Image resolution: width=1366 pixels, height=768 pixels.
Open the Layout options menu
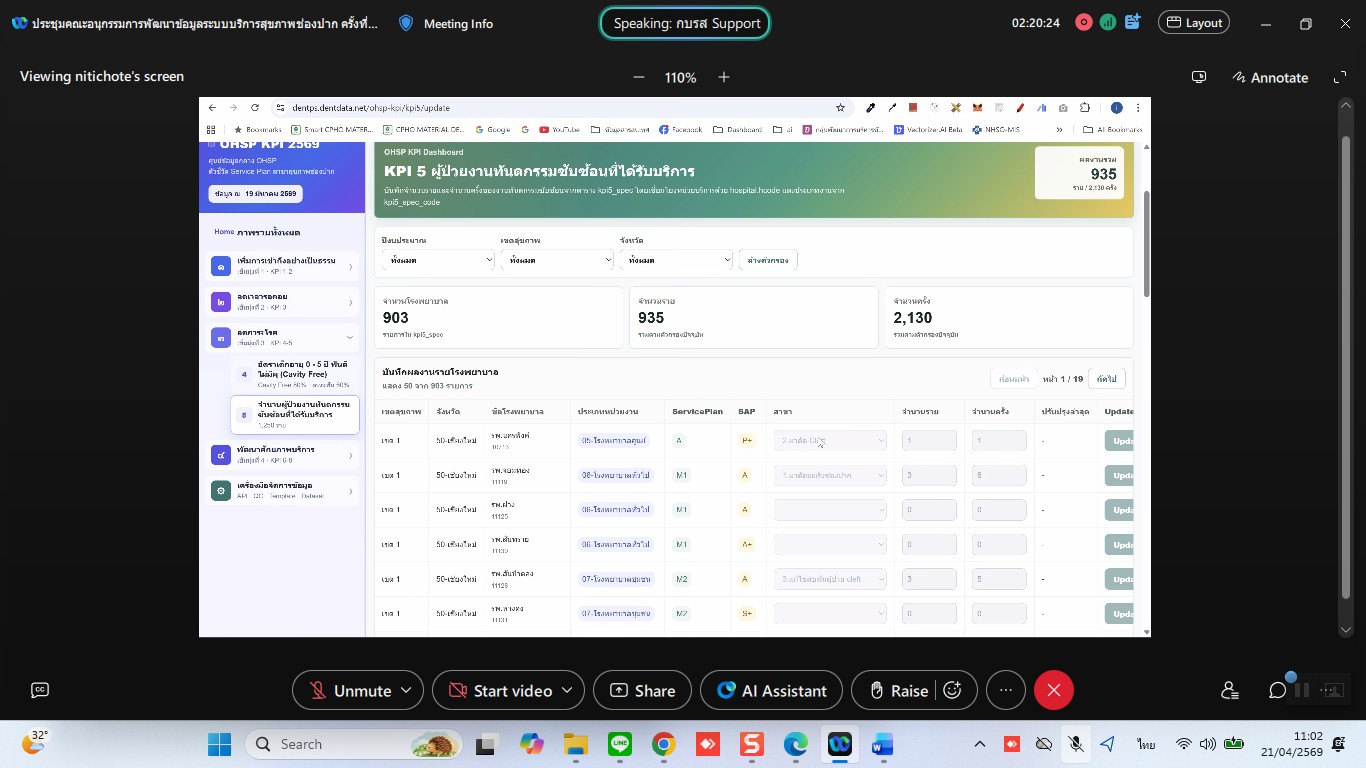1193,22
